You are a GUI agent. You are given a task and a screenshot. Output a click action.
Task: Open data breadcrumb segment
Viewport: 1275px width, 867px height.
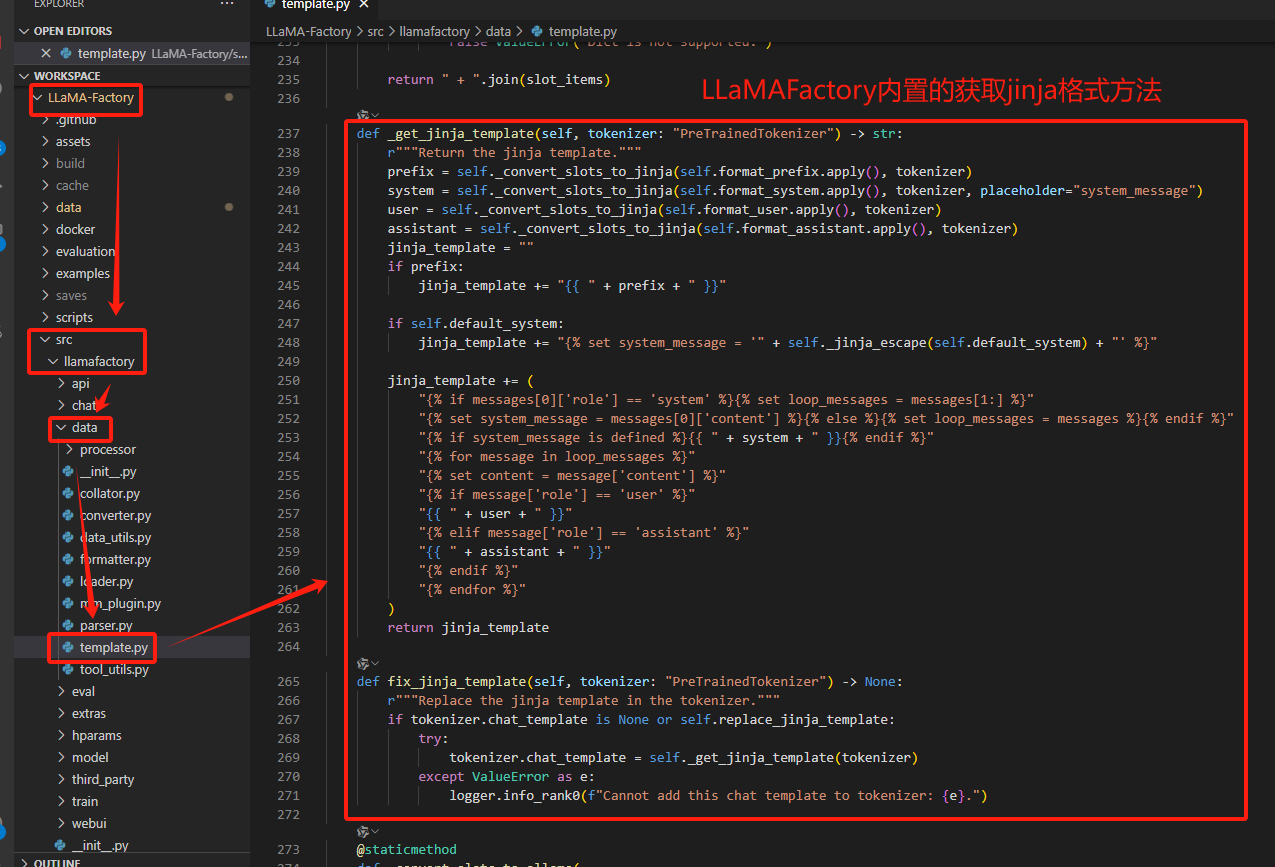coord(498,31)
